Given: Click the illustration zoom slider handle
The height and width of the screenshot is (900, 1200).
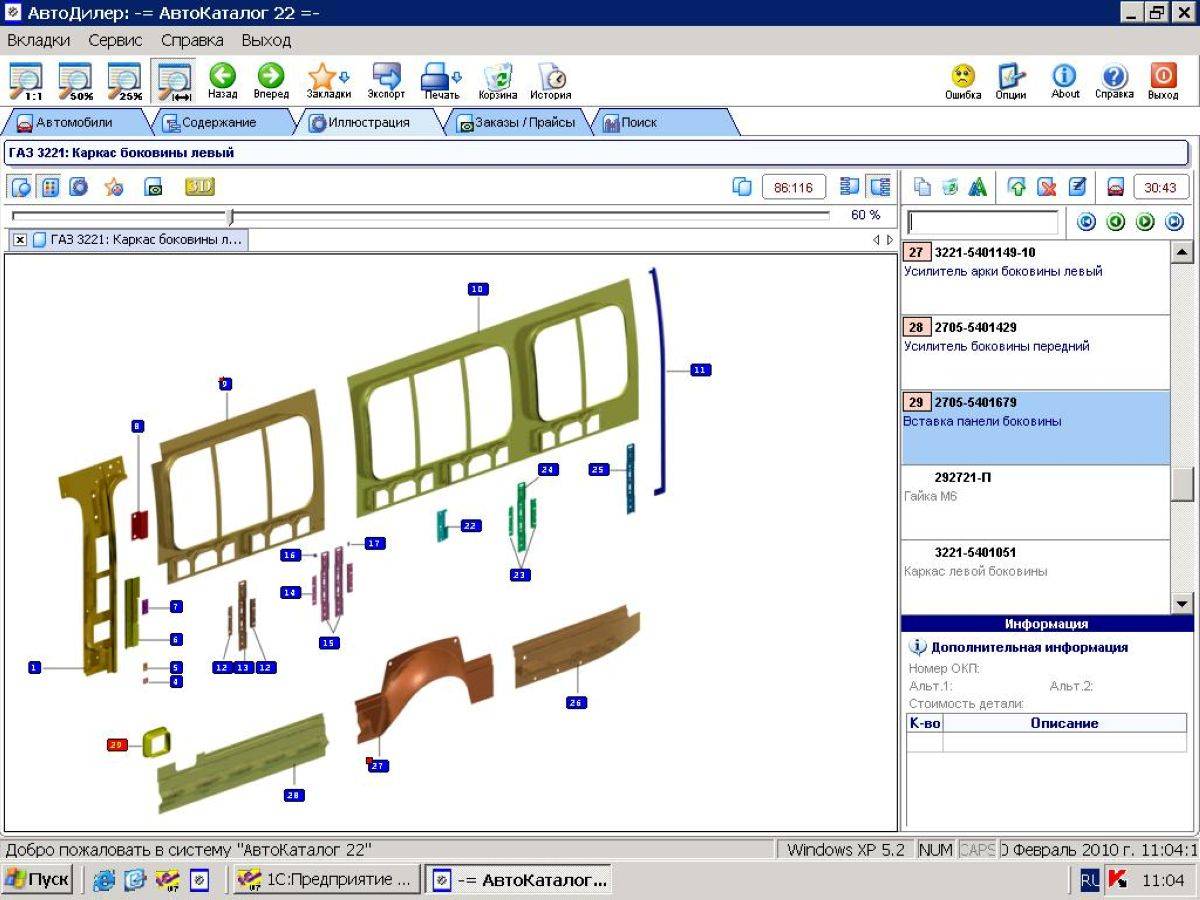Looking at the screenshot, I should point(231,215).
